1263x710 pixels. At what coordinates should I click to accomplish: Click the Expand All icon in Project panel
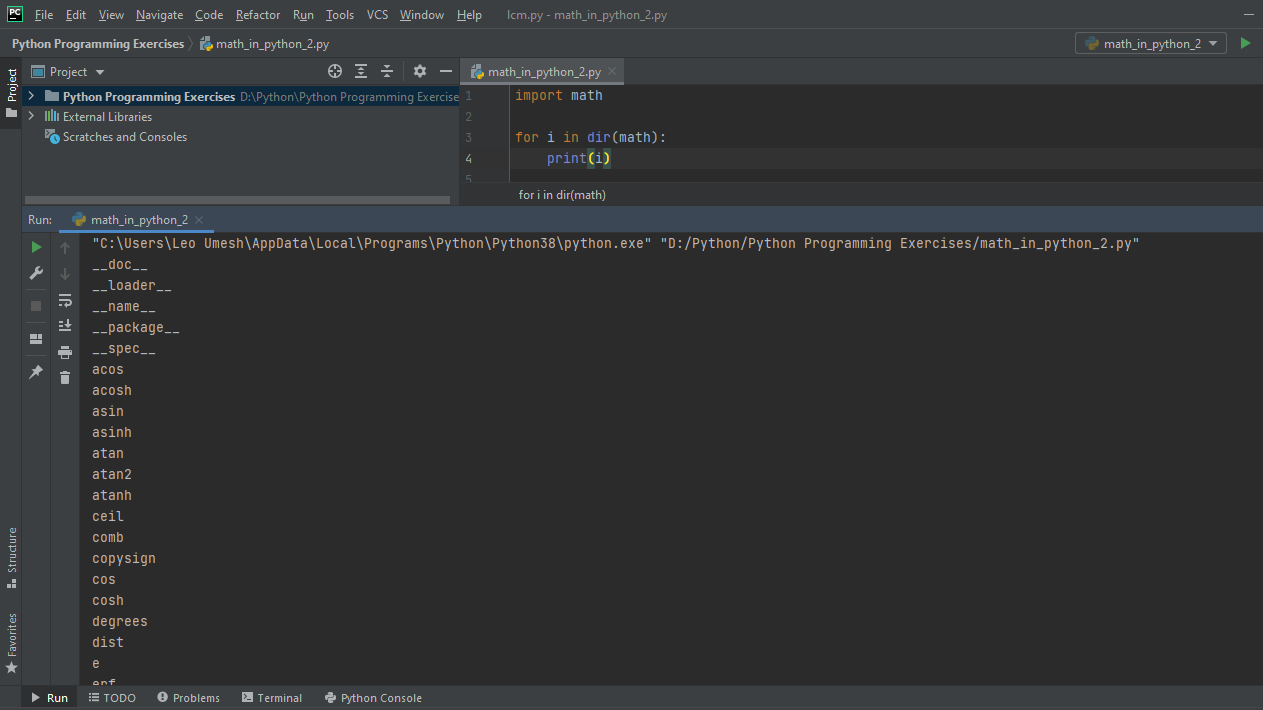(361, 71)
